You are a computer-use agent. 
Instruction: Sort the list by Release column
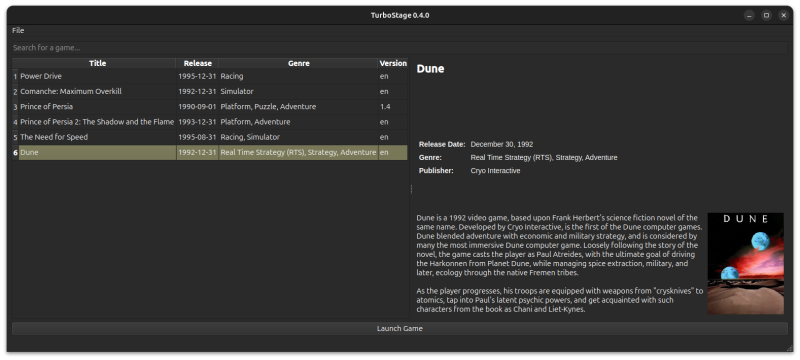click(x=197, y=63)
